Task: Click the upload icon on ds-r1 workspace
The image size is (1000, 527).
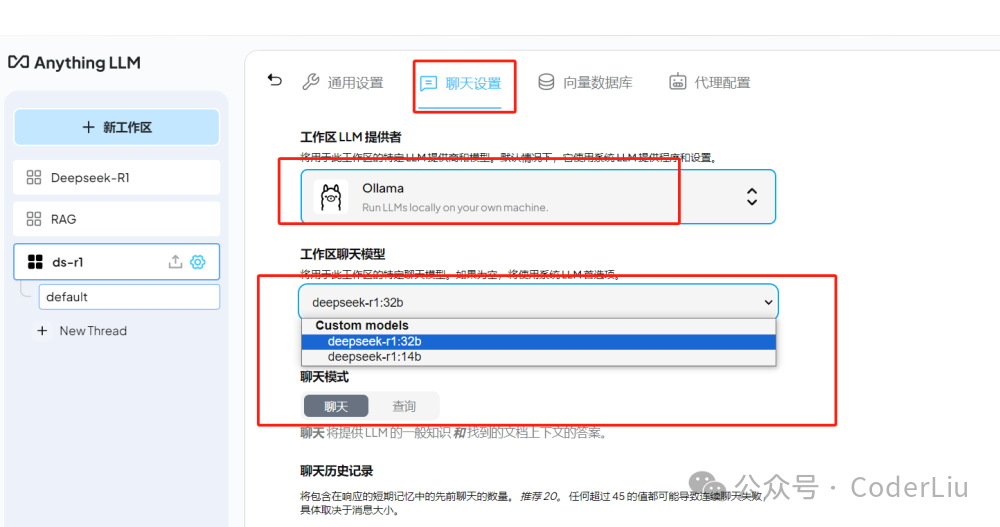Action: pos(175,262)
